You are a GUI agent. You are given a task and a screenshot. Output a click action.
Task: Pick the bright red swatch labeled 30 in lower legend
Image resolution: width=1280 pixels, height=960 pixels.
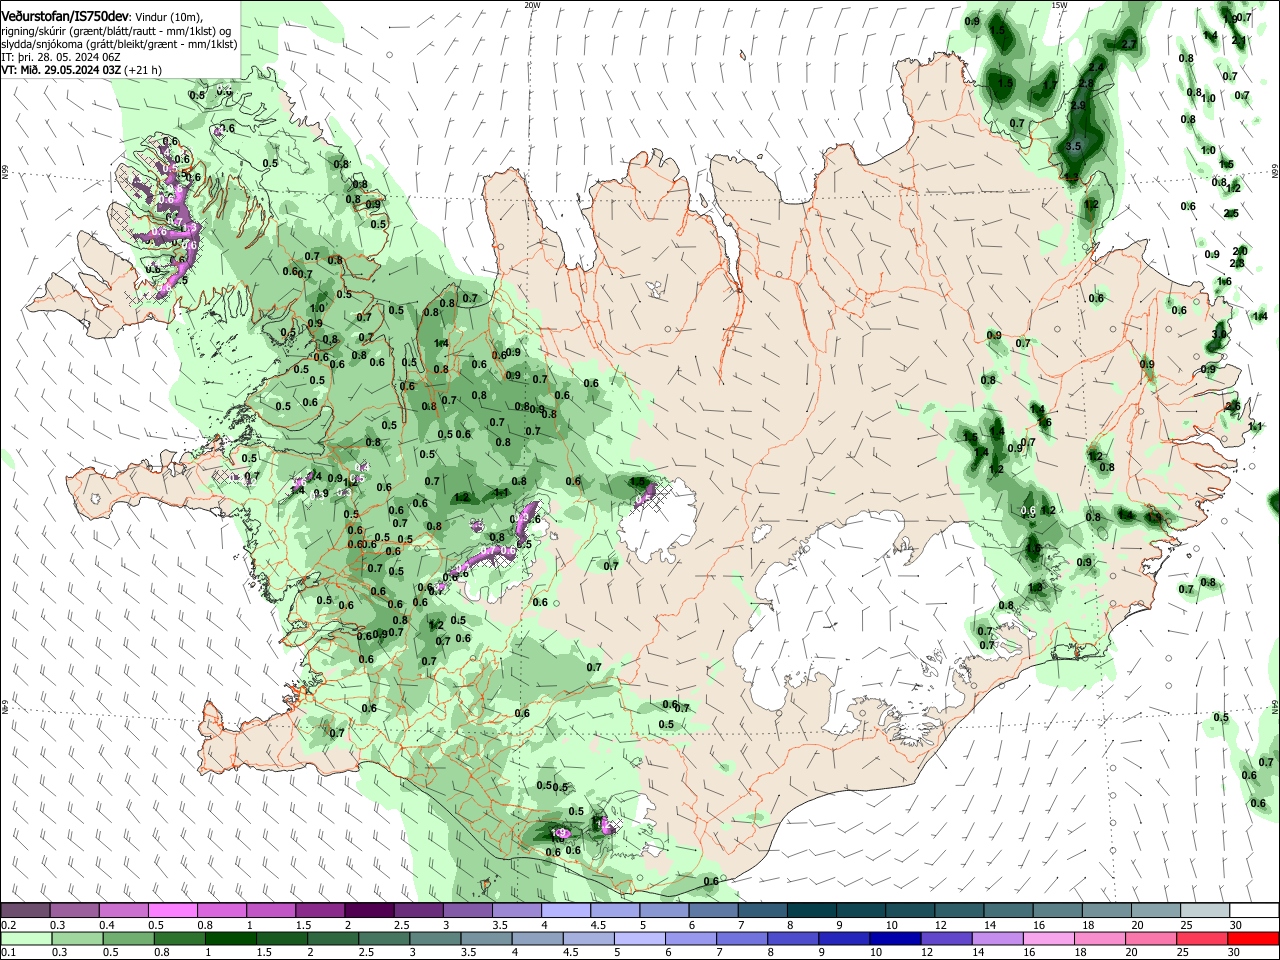coord(1254,938)
